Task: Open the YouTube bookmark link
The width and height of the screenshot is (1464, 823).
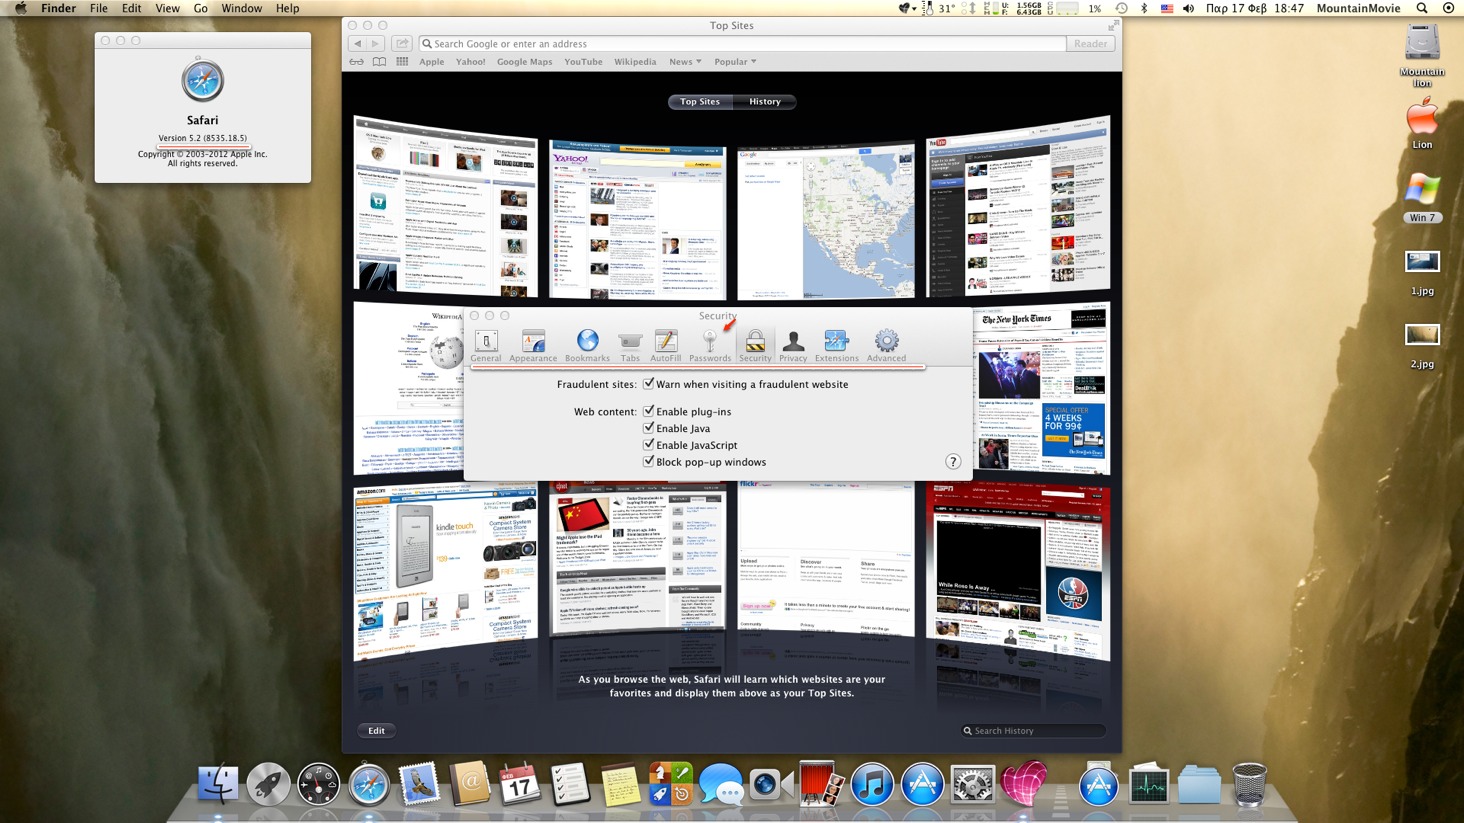Action: pyautogui.click(x=583, y=62)
